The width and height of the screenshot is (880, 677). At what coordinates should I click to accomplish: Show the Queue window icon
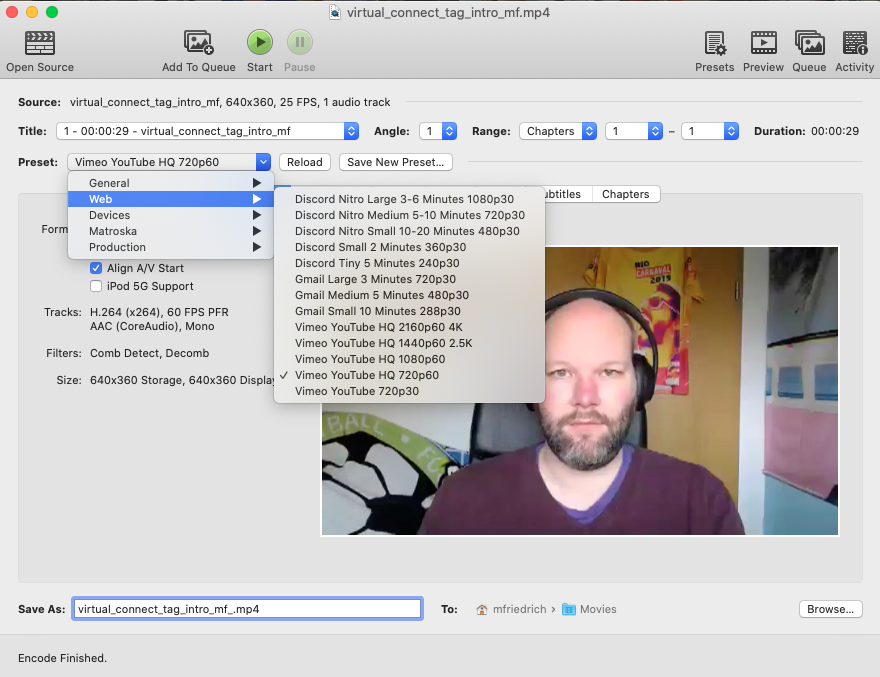click(x=809, y=42)
